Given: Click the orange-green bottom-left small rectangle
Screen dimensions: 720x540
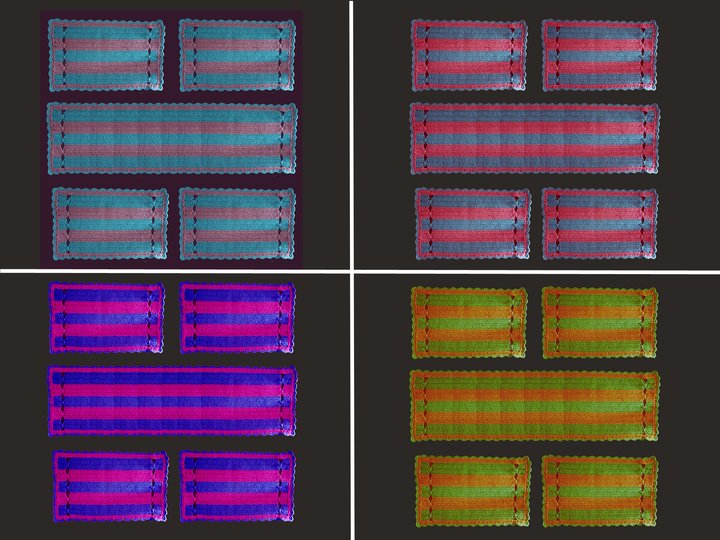Looking at the screenshot, I should pyautogui.click(x=472, y=487).
